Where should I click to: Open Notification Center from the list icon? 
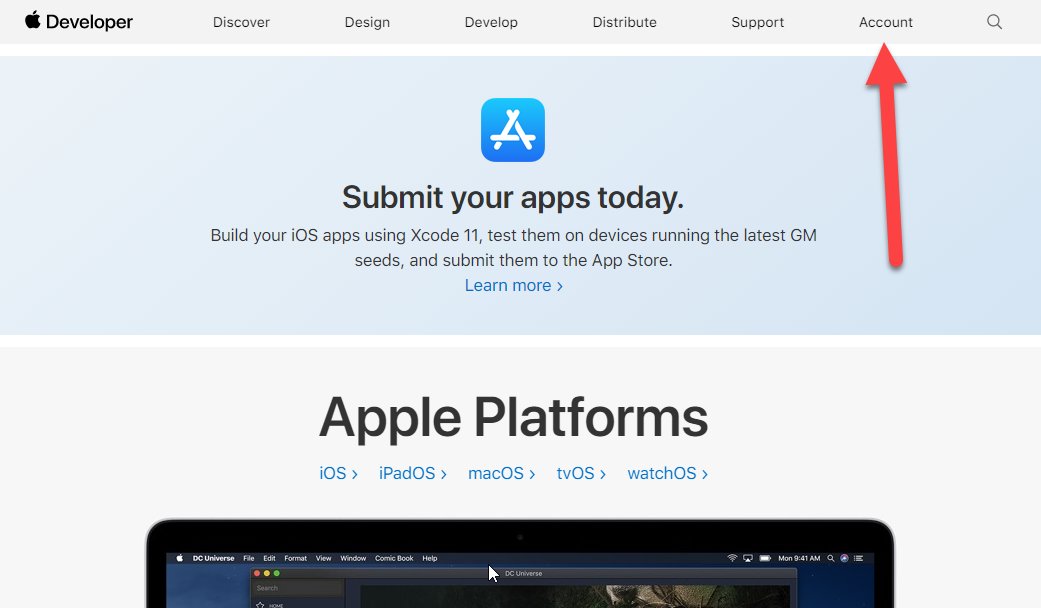[x=859, y=558]
